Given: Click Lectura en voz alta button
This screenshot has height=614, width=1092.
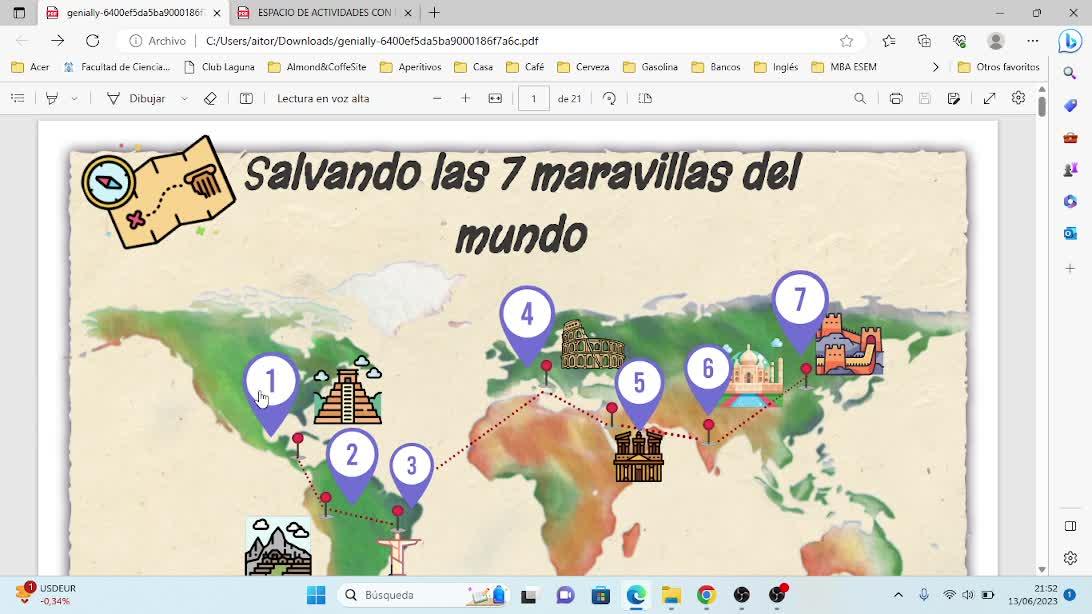Looking at the screenshot, I should coord(322,98).
